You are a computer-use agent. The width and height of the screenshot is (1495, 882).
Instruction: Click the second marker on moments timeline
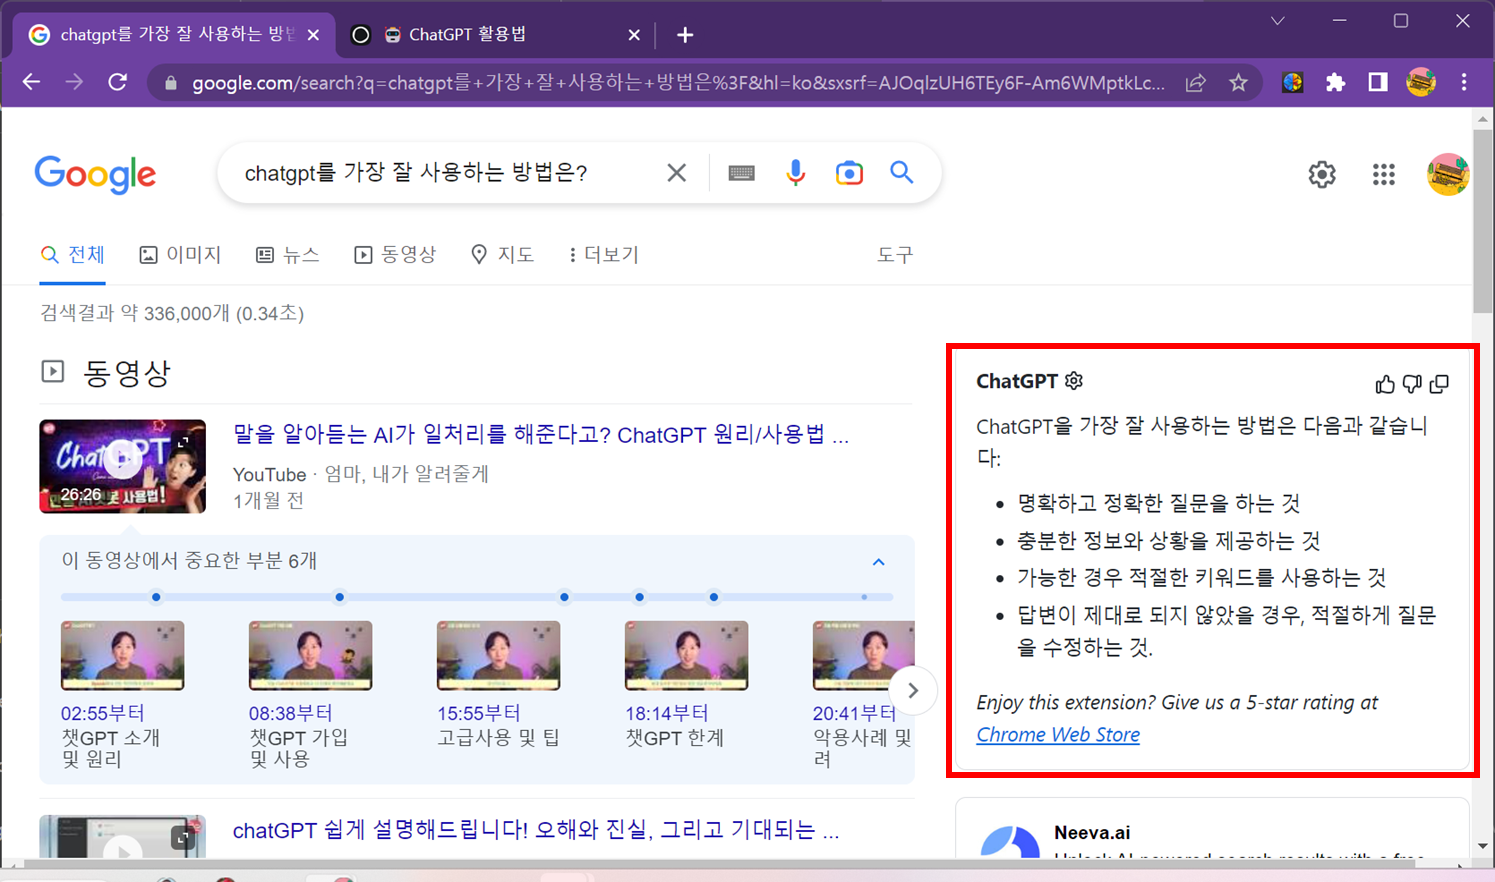(x=340, y=597)
